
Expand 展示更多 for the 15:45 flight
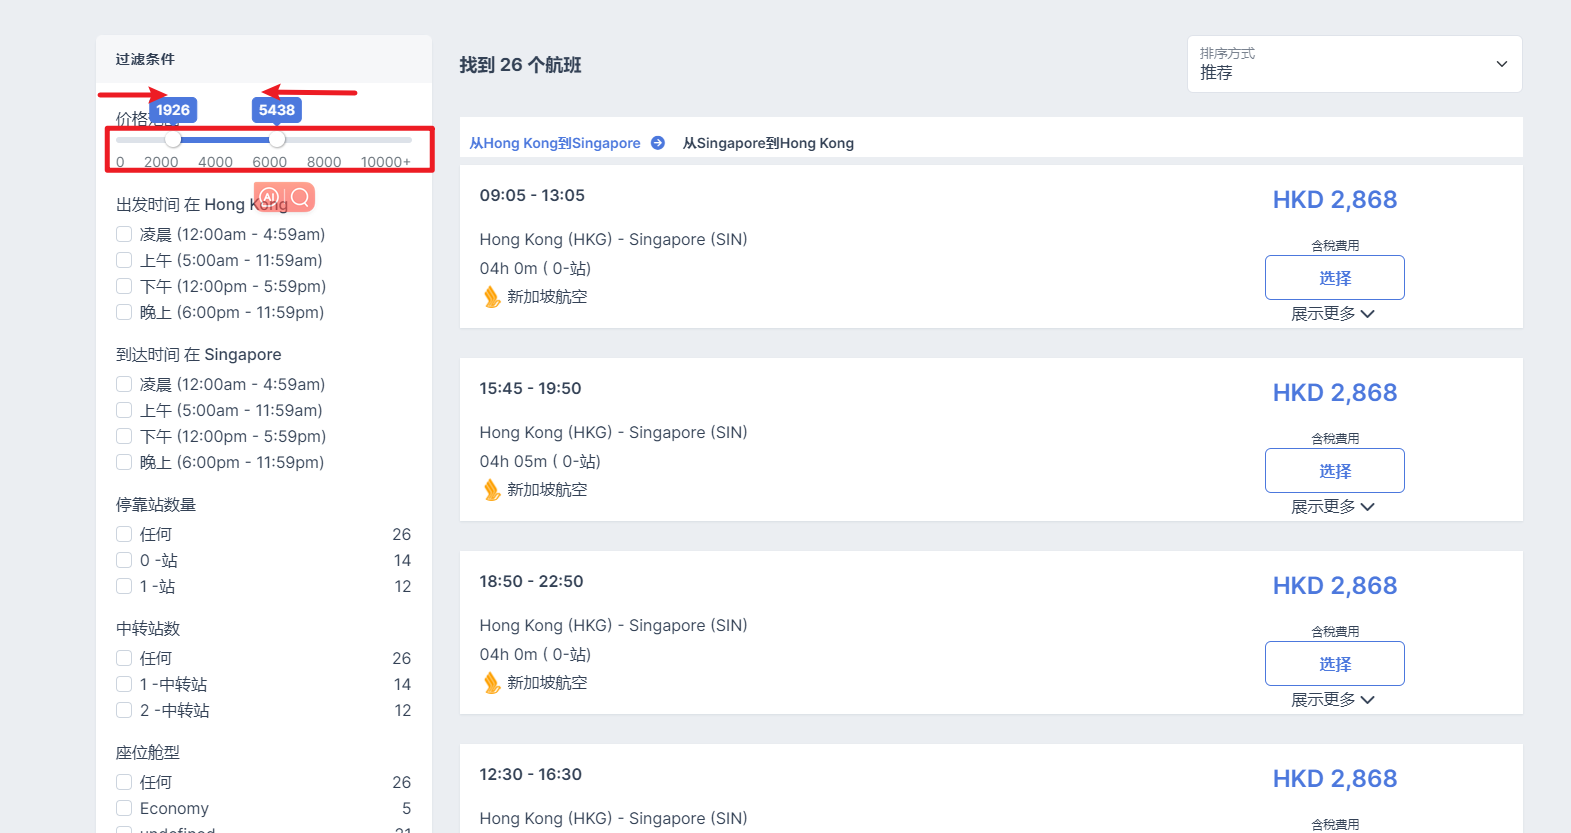[1332, 507]
